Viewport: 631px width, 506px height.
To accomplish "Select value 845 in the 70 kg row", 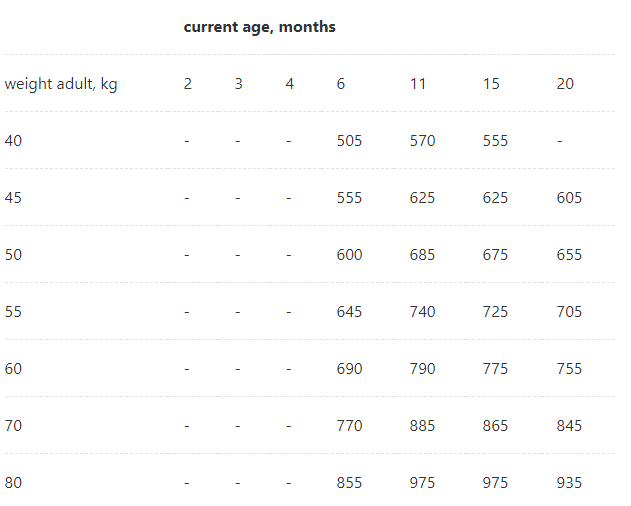I will point(569,425).
